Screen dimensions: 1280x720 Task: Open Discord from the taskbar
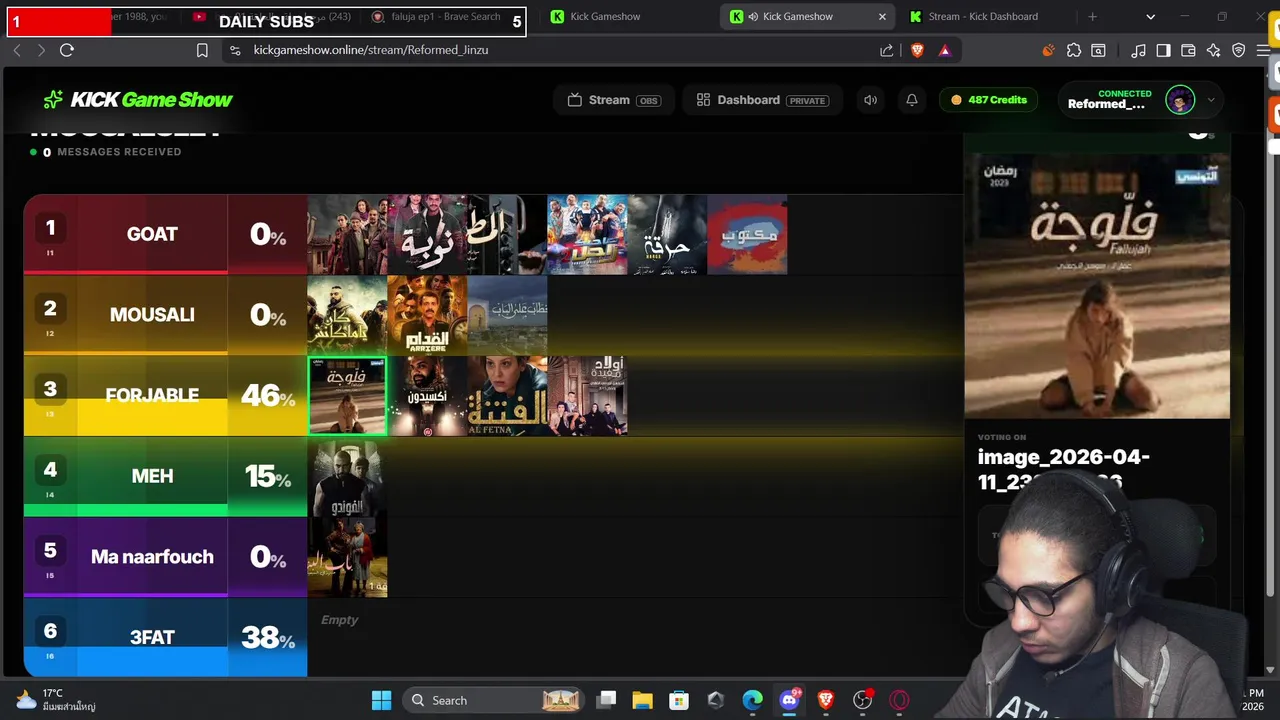click(789, 700)
